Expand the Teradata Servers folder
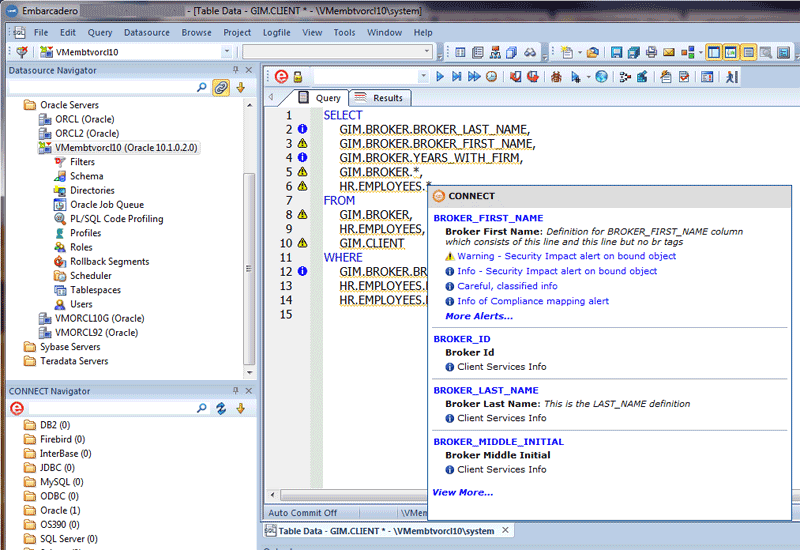Viewport: 800px width, 550px height. pyautogui.click(x=66, y=361)
